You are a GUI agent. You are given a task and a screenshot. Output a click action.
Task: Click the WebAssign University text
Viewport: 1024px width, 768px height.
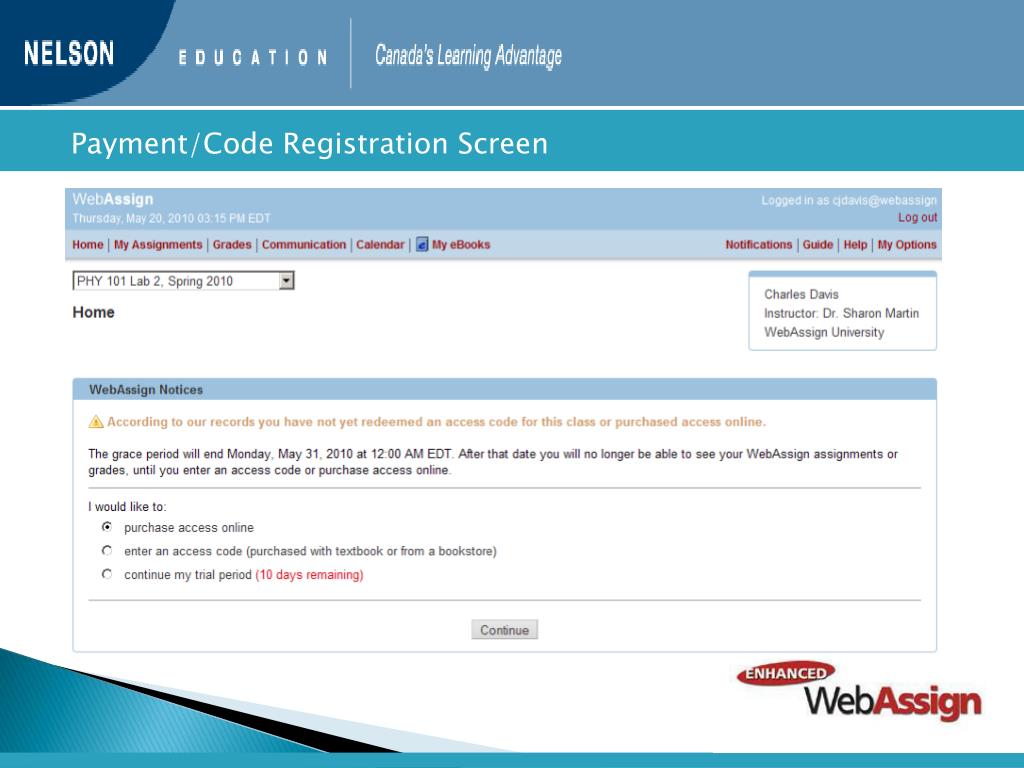[x=824, y=332]
